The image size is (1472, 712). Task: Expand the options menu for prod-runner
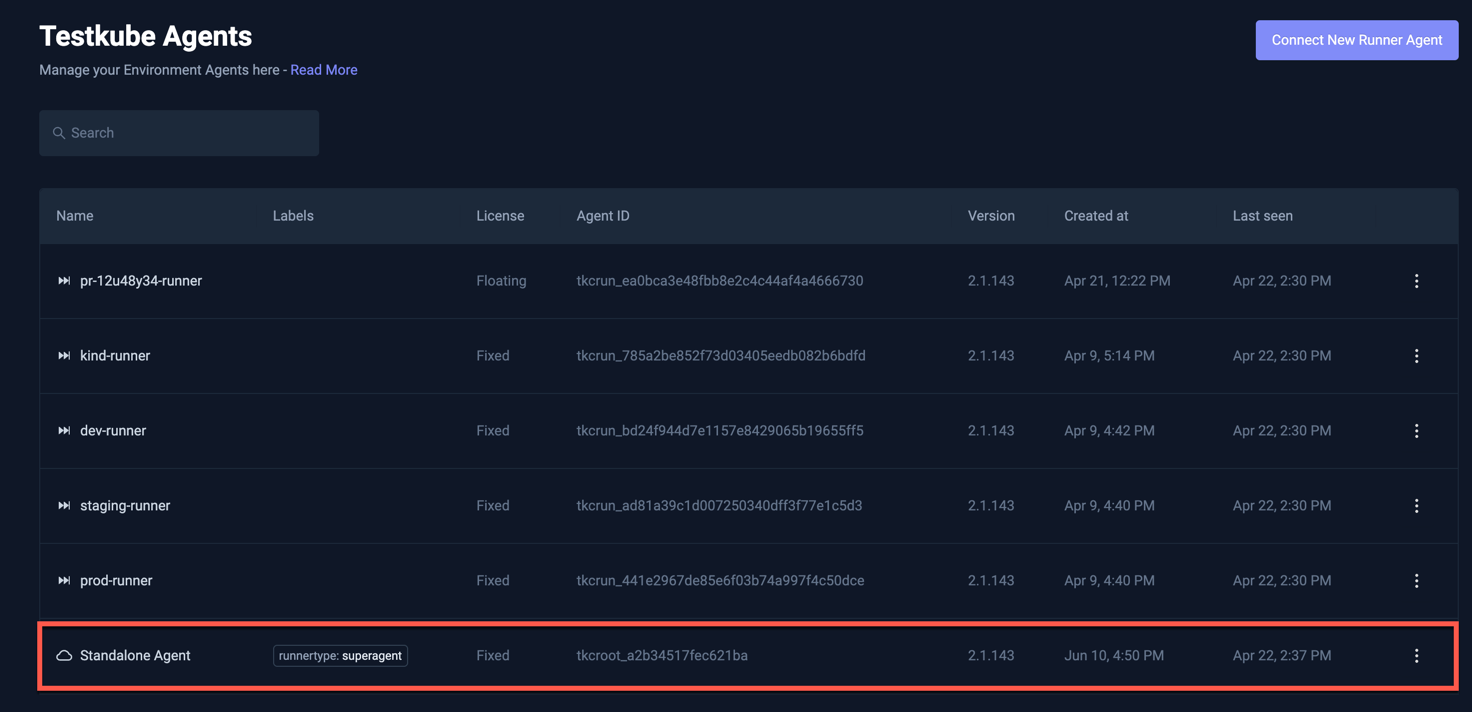(x=1416, y=581)
